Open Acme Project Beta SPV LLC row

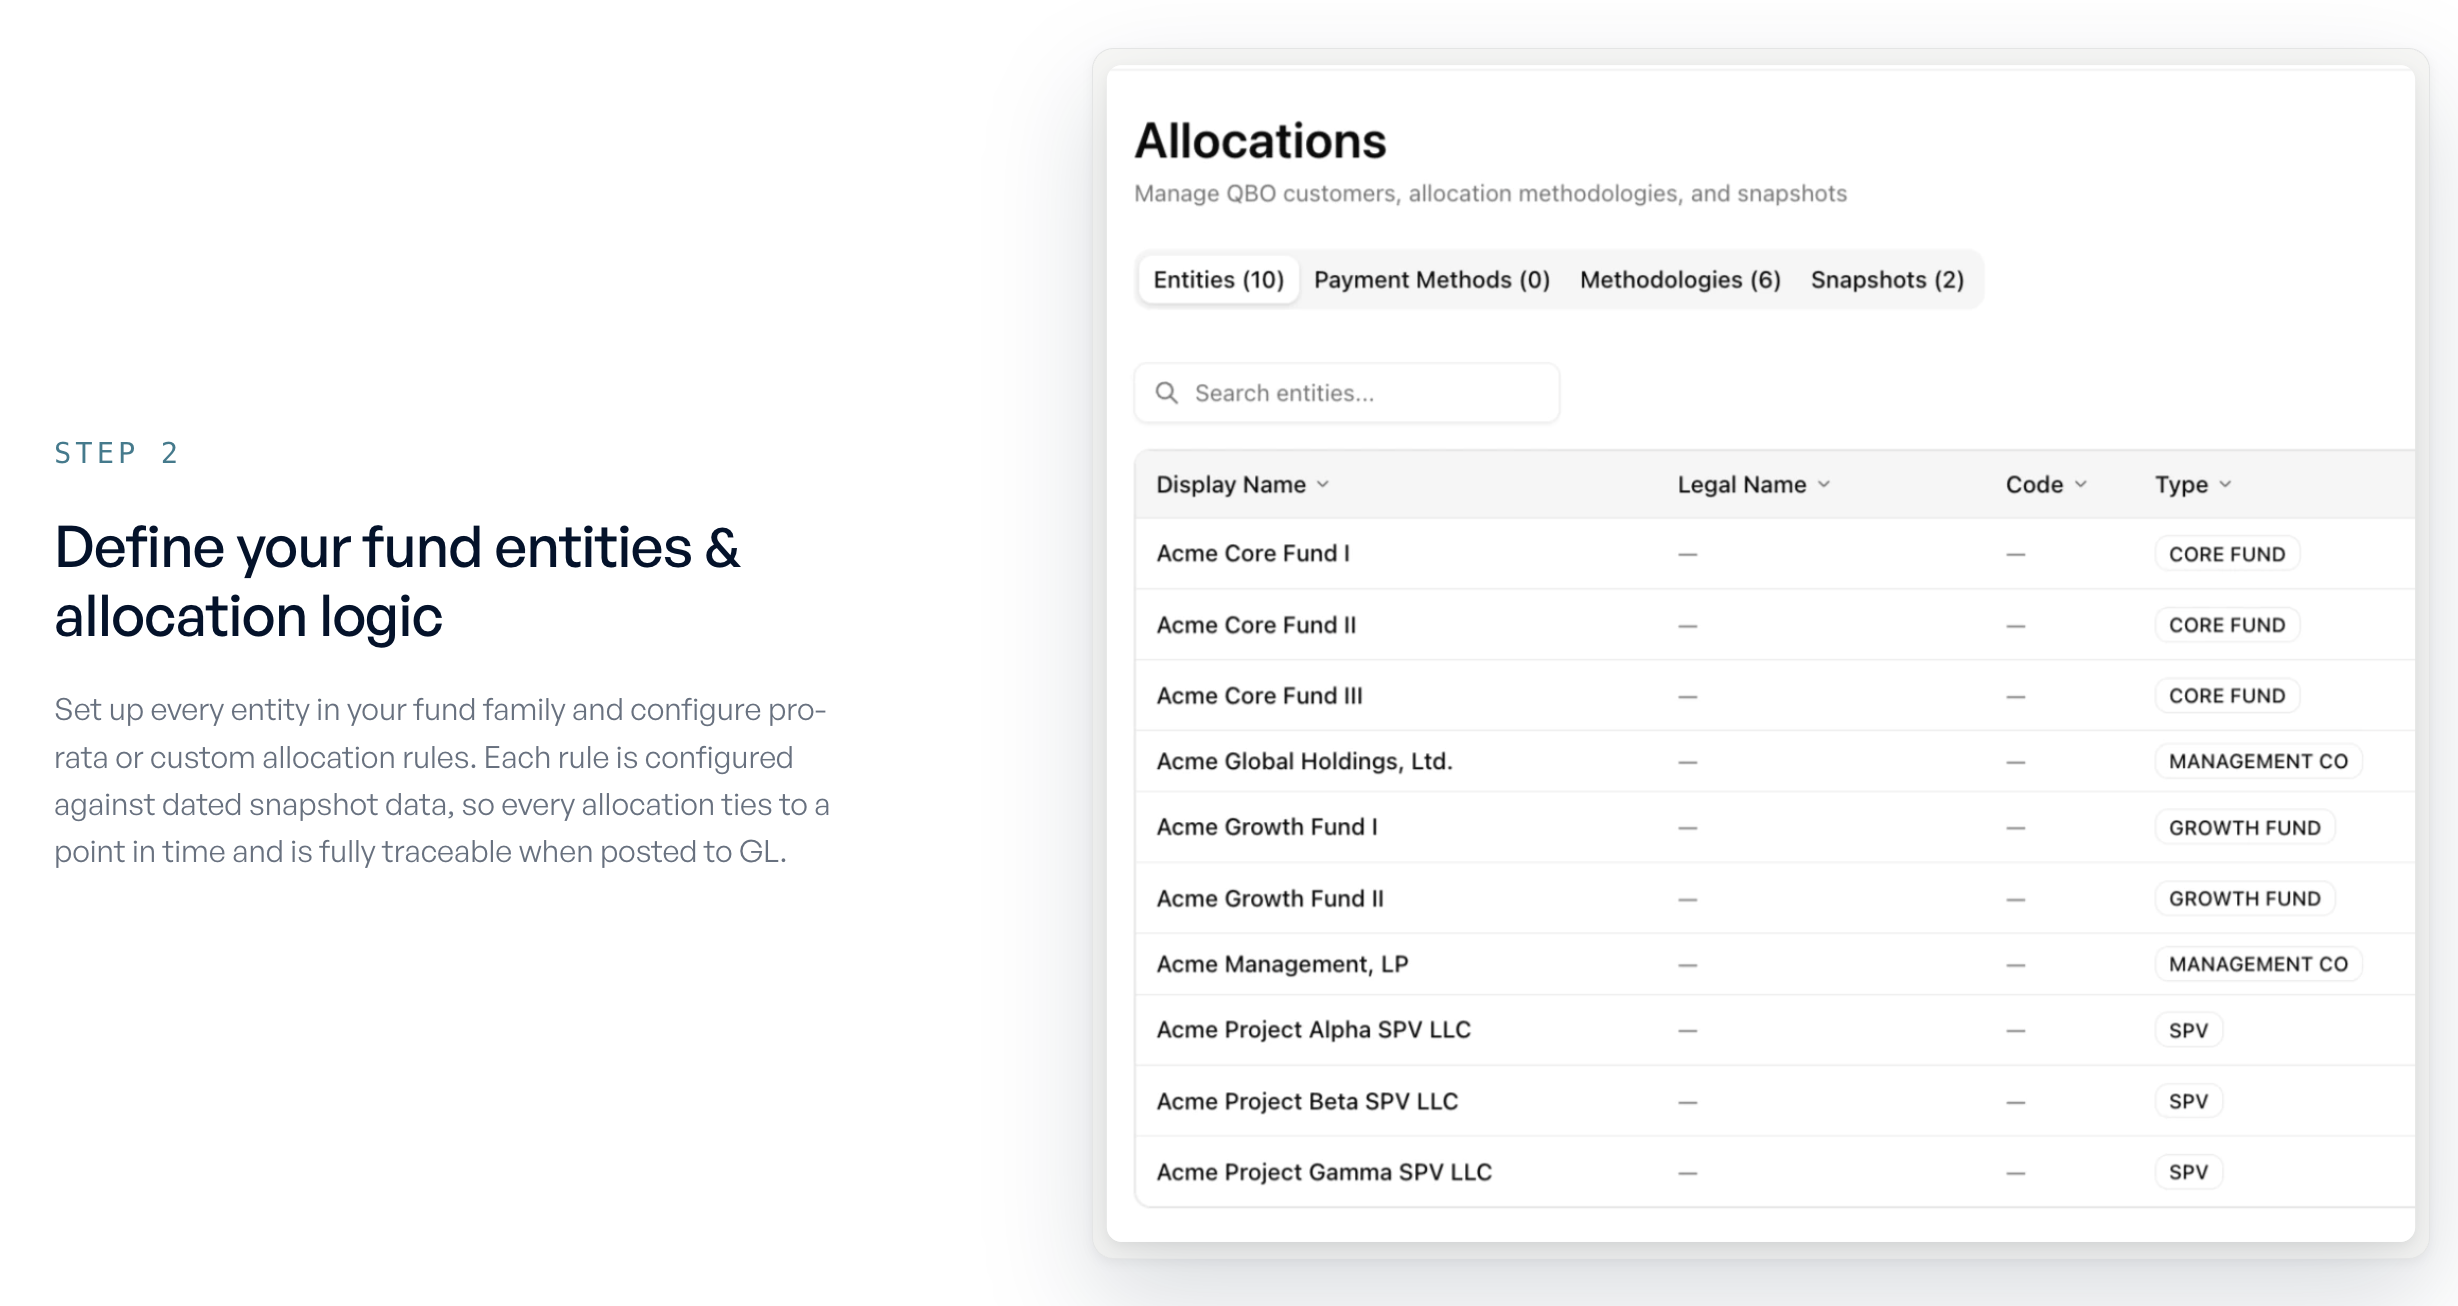point(1775,1101)
